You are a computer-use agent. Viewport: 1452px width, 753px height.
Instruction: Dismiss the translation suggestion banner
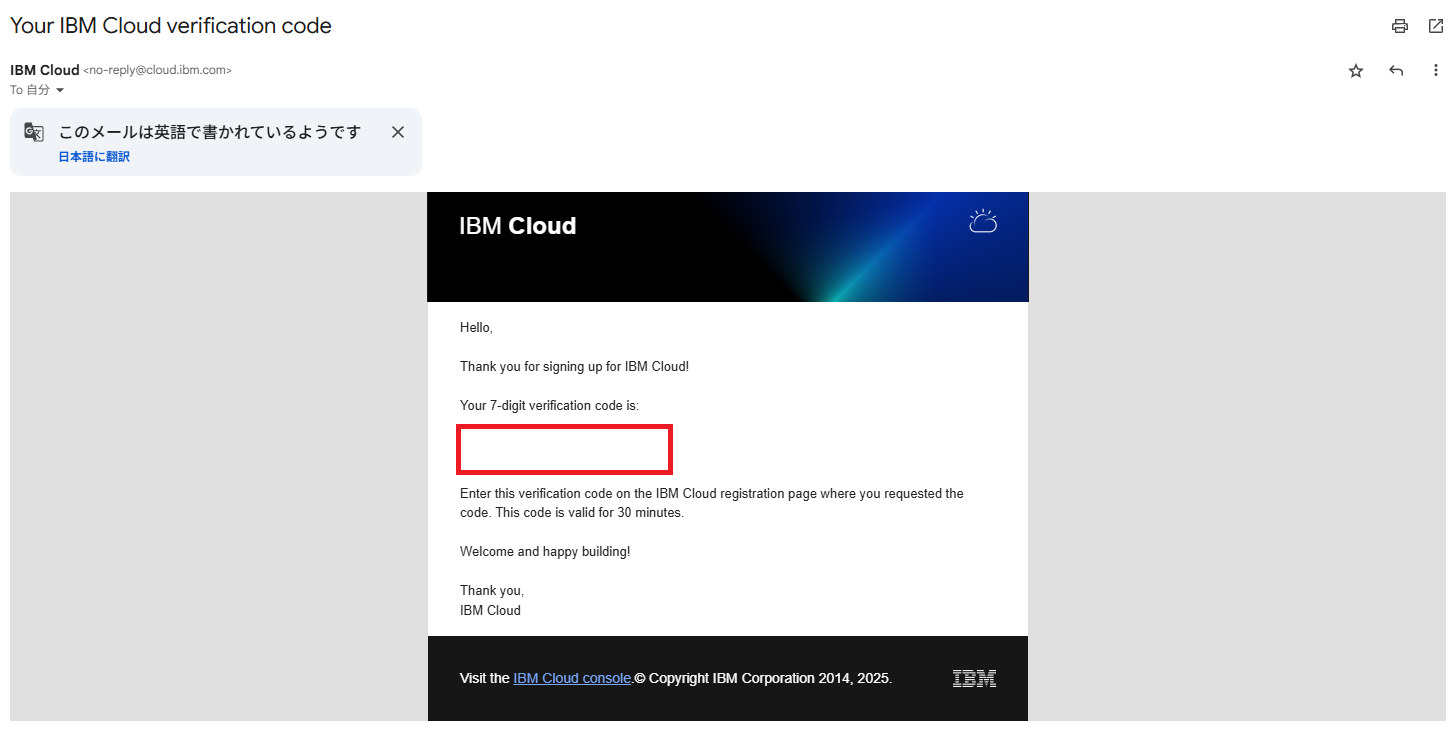(398, 132)
